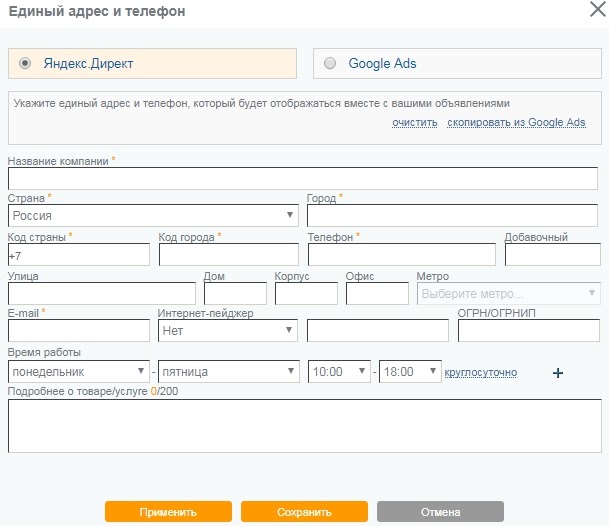Click the Отмена button
Viewport: 609px width, 526px height.
tap(440, 512)
